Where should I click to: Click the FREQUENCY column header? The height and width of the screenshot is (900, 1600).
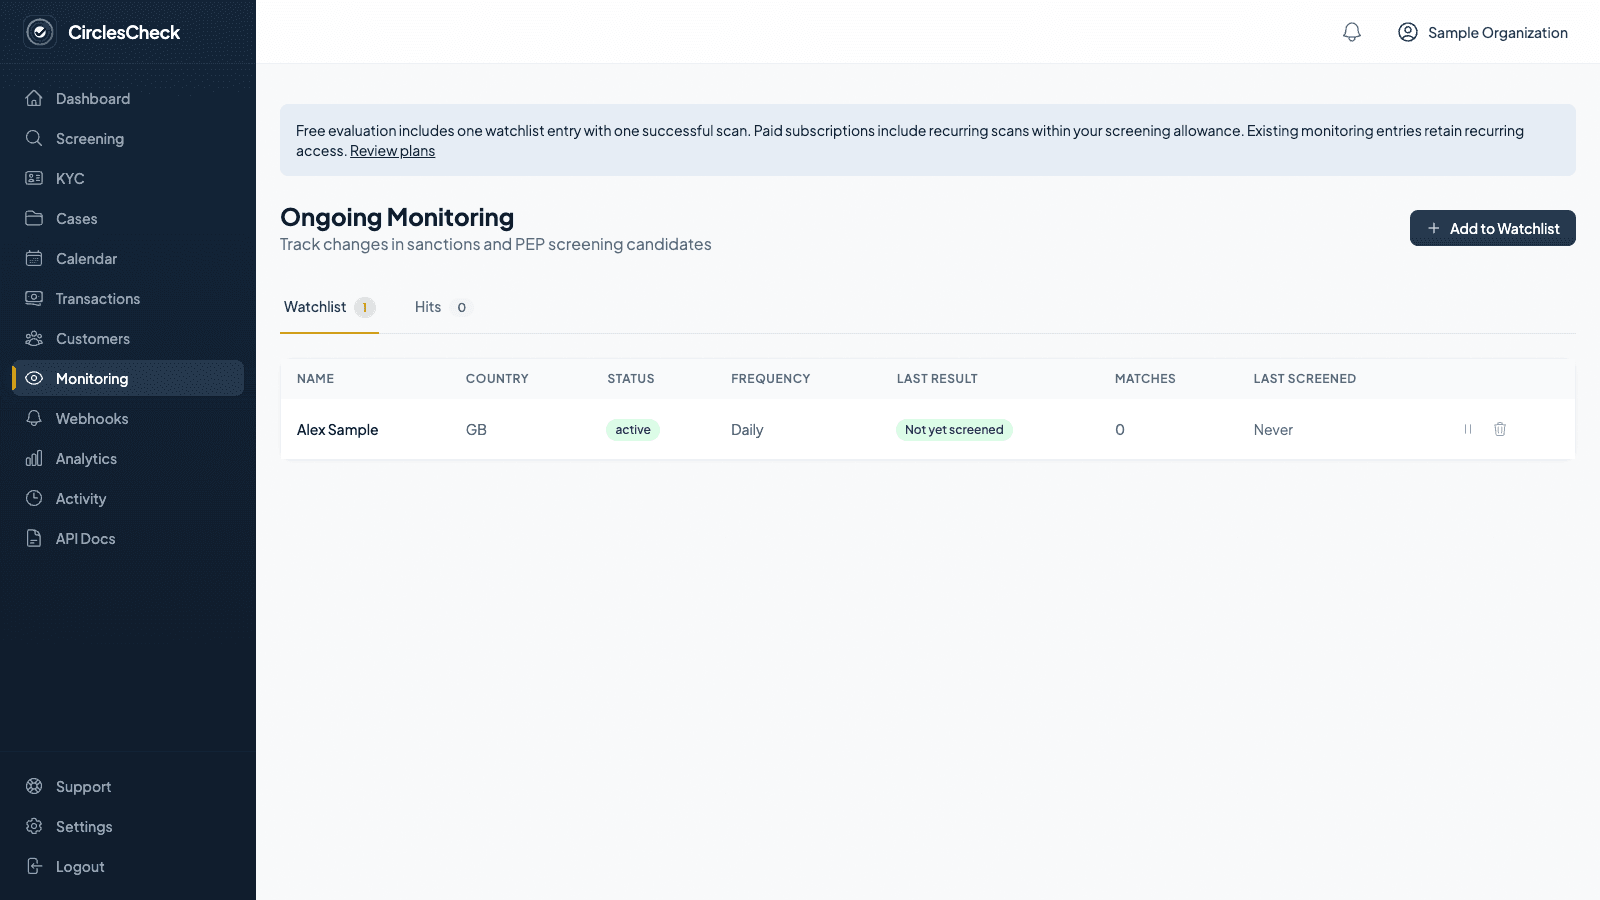[770, 379]
